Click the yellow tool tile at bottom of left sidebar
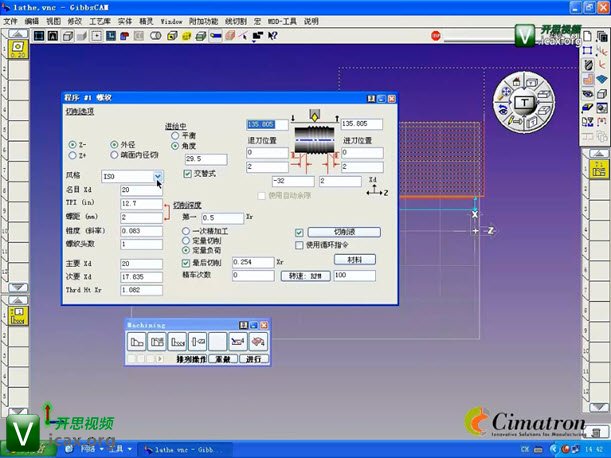Viewport: 611px width, 458px height. pos(17,316)
